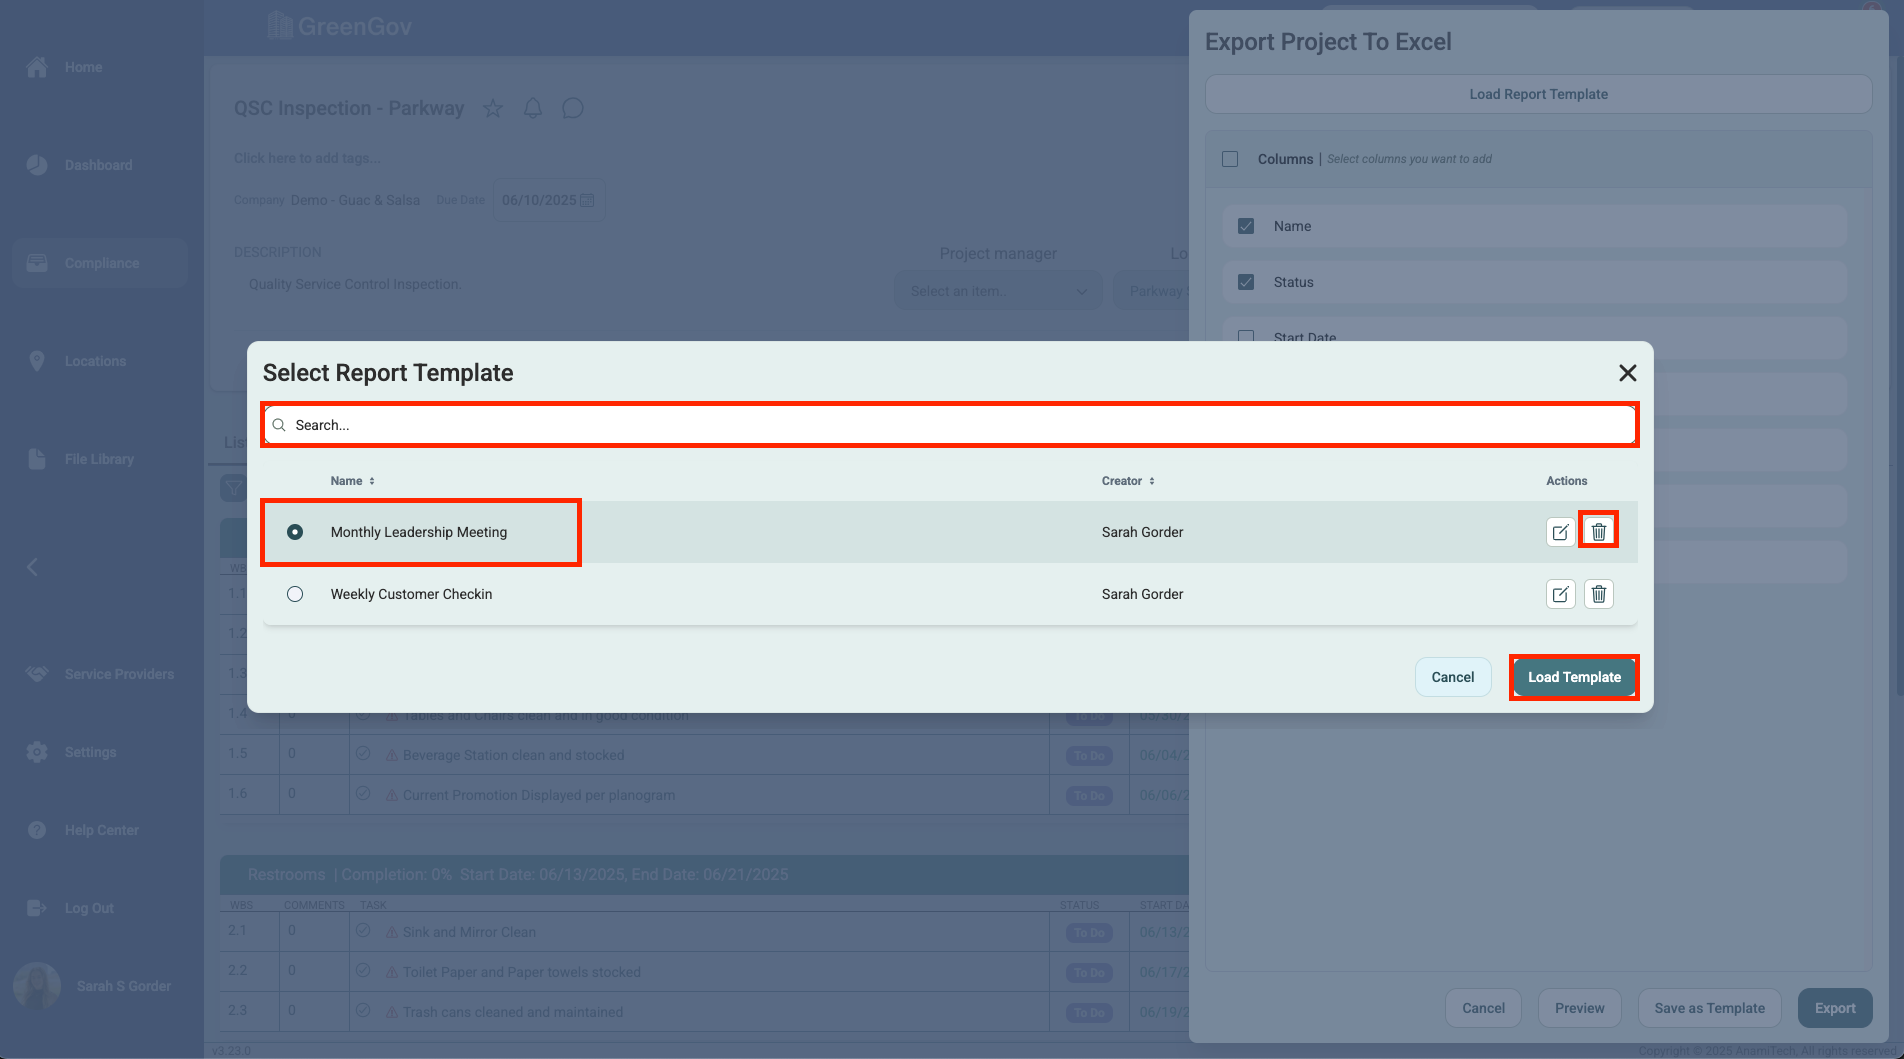Click the Load Template button
1904x1059 pixels.
click(1574, 677)
